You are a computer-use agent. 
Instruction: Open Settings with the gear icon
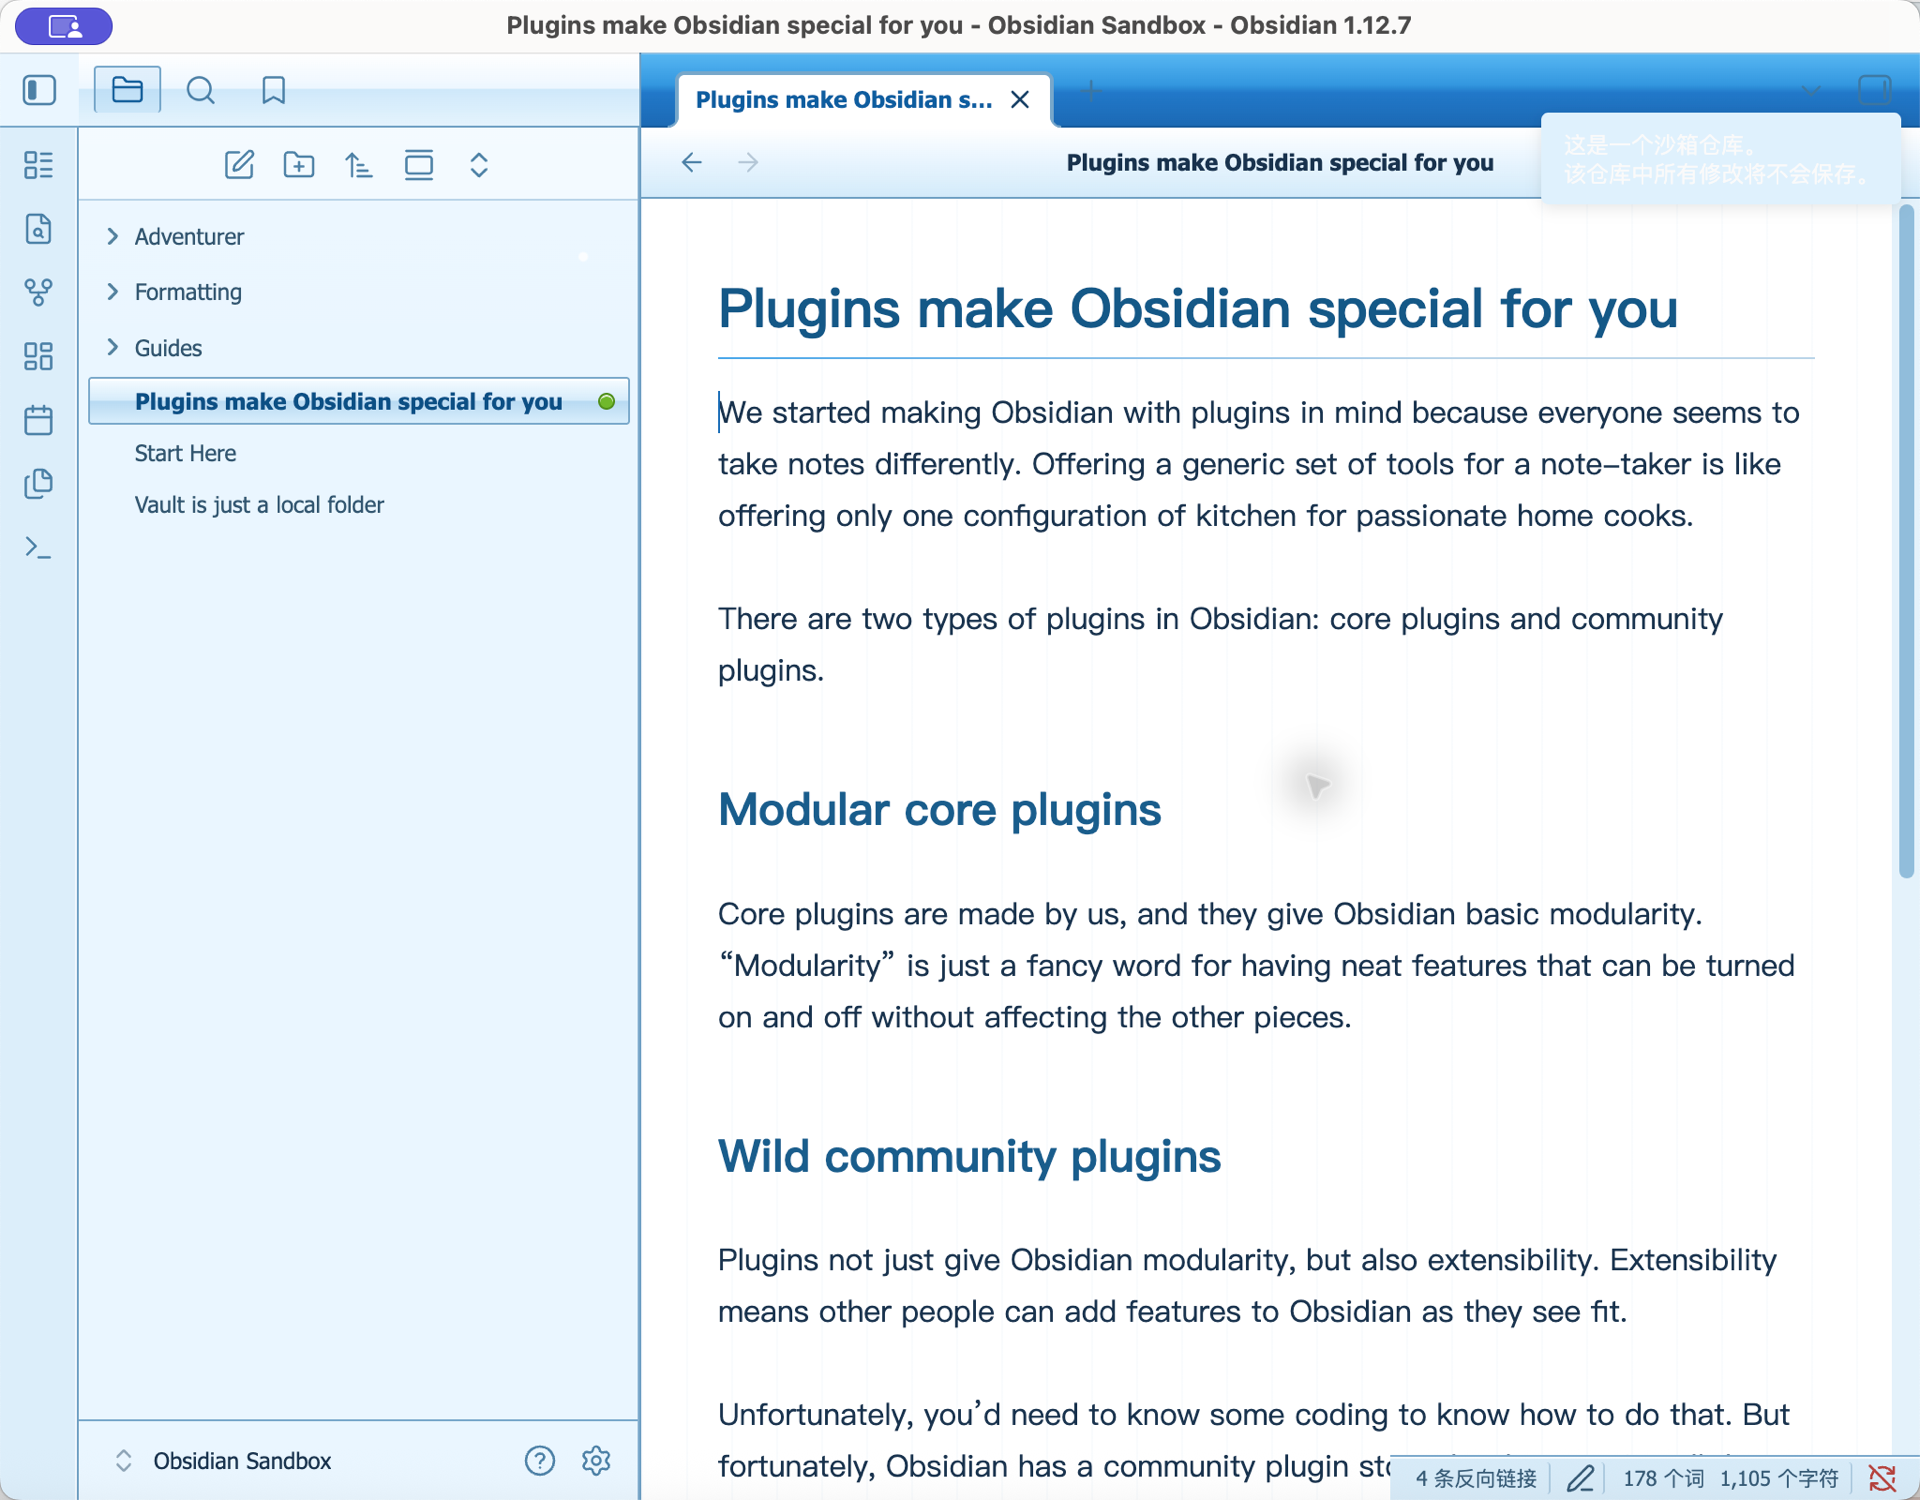596,1461
